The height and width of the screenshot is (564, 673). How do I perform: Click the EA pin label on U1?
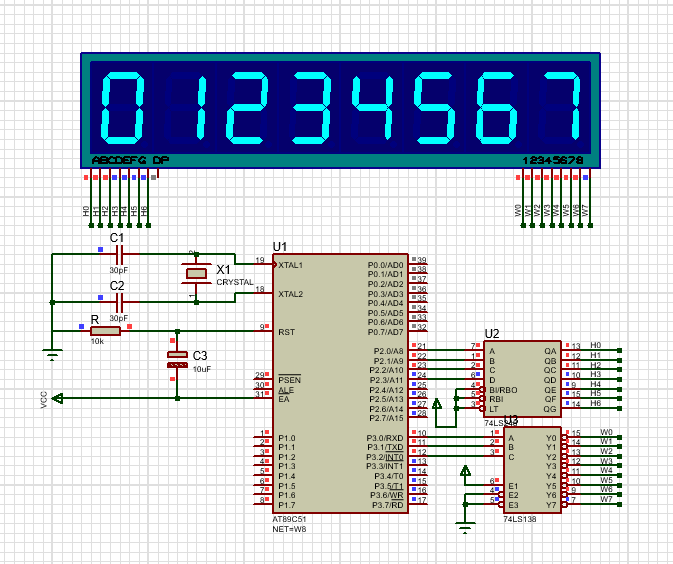pos(284,399)
